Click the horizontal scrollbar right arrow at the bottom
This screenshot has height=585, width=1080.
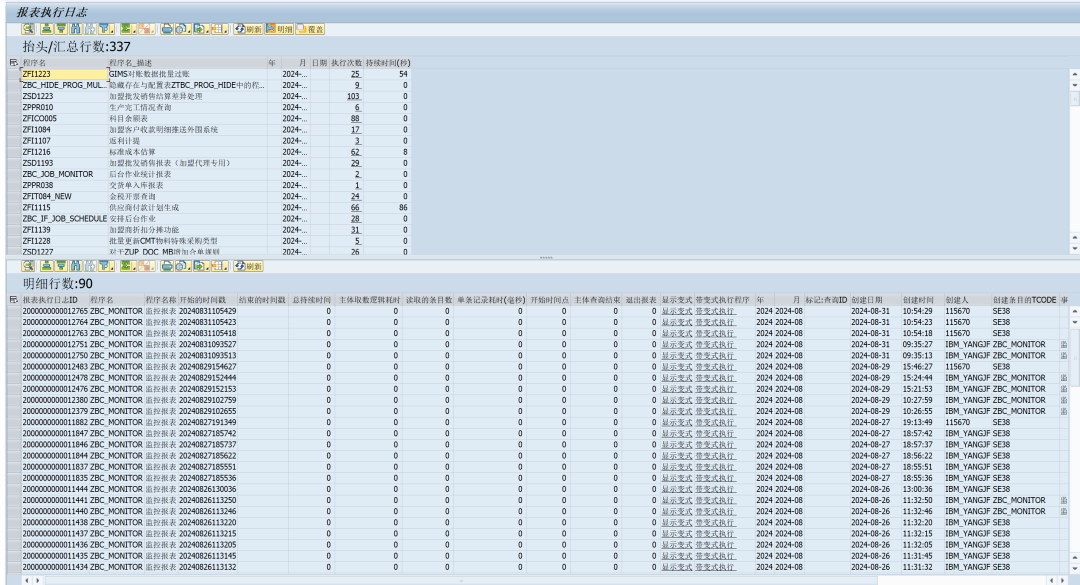pos(1061,581)
